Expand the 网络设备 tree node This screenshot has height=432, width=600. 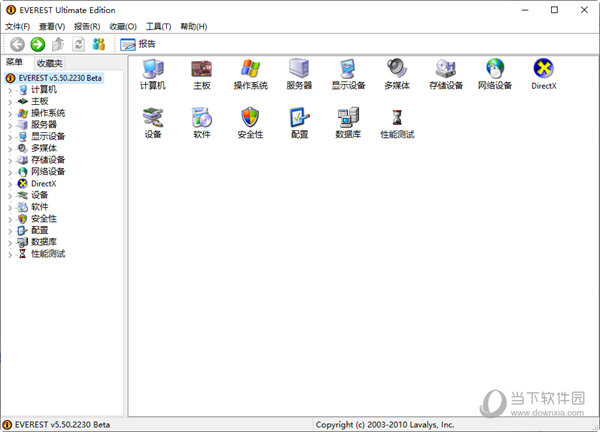click(10, 173)
